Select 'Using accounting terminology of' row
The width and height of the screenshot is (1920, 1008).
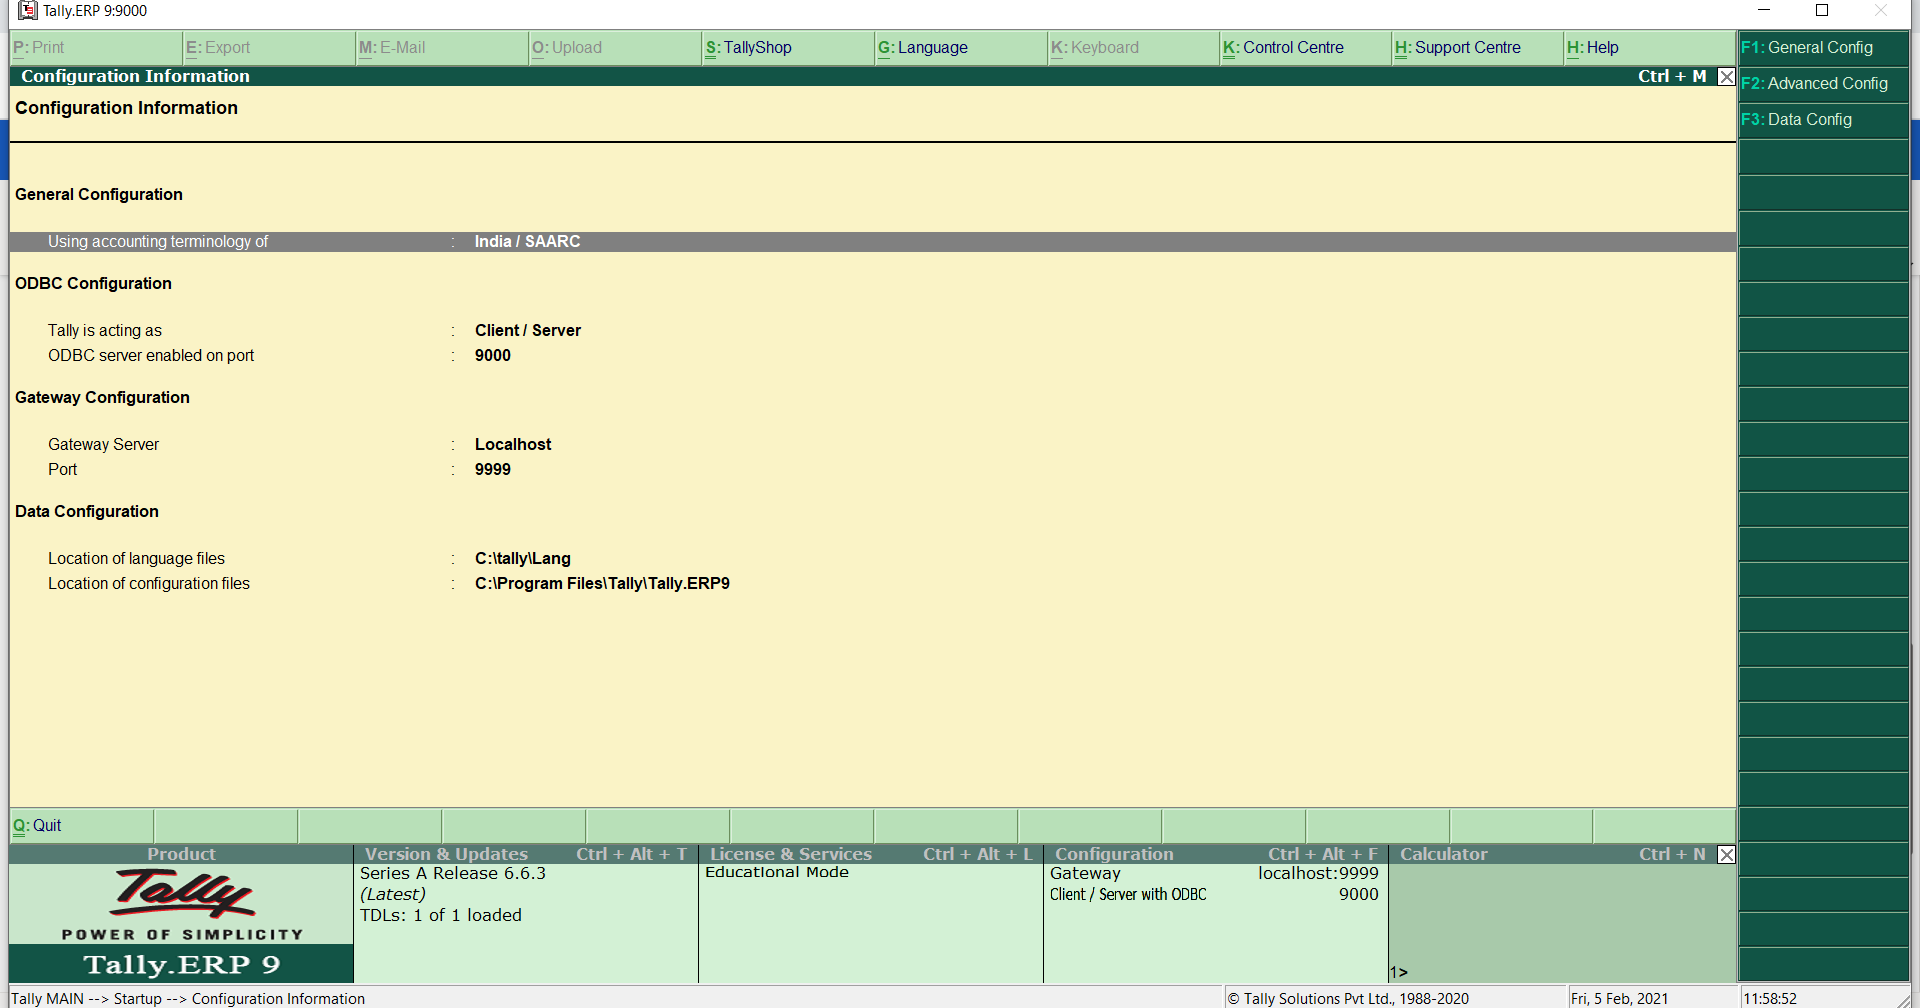(872, 242)
